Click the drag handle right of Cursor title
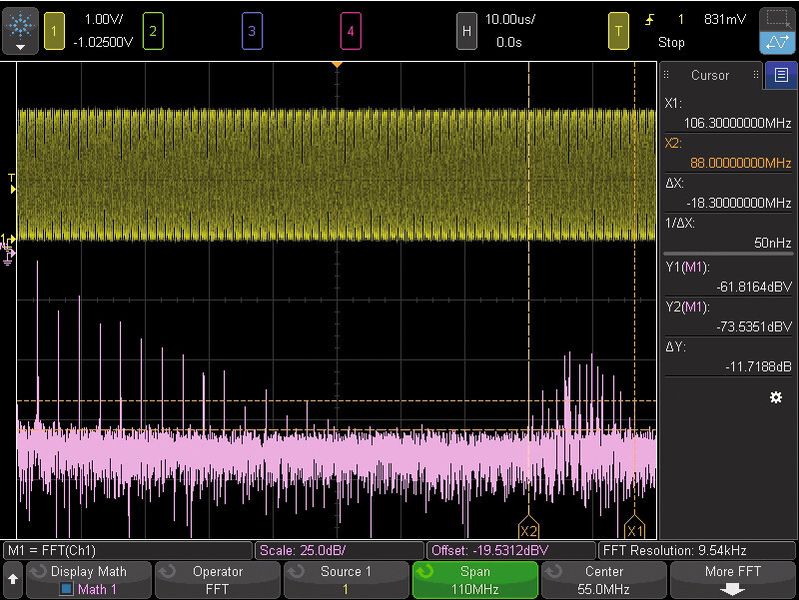The width and height of the screenshot is (799, 600). tap(756, 75)
